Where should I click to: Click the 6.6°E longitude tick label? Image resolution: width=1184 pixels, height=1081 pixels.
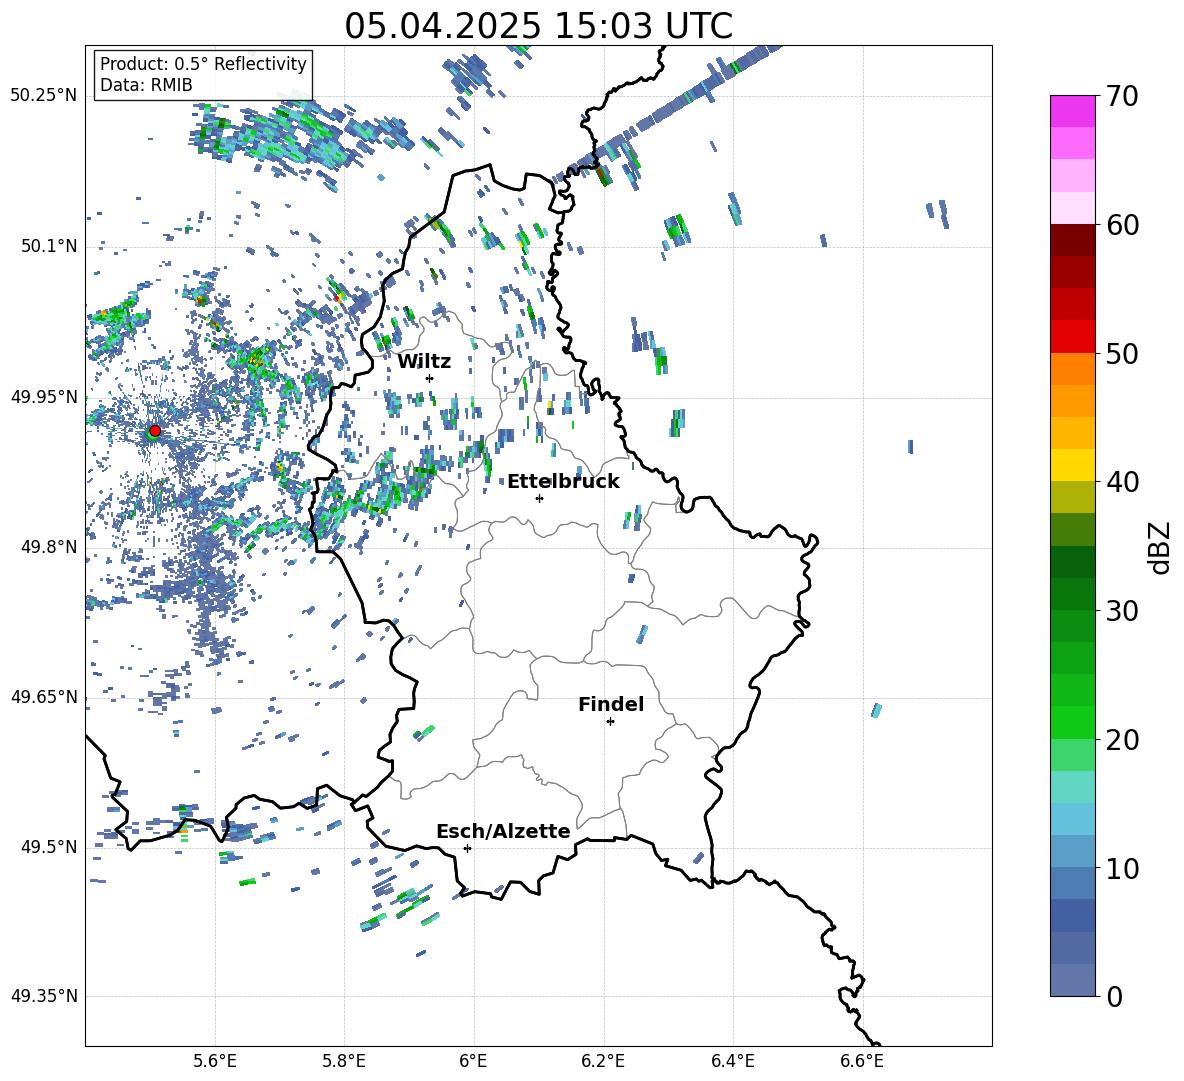[862, 1061]
